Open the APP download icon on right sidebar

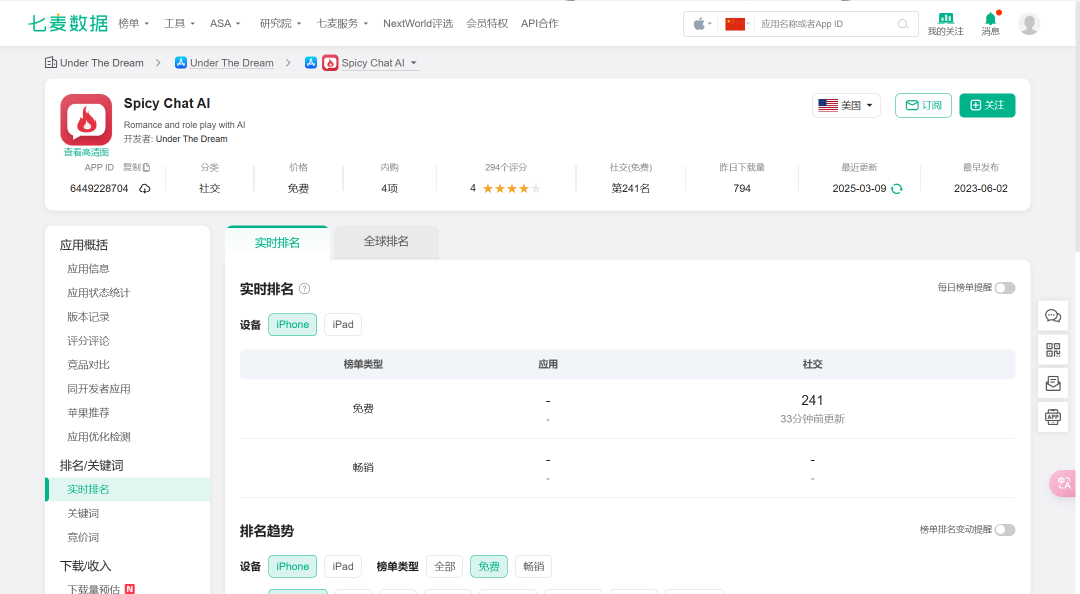(x=1053, y=417)
